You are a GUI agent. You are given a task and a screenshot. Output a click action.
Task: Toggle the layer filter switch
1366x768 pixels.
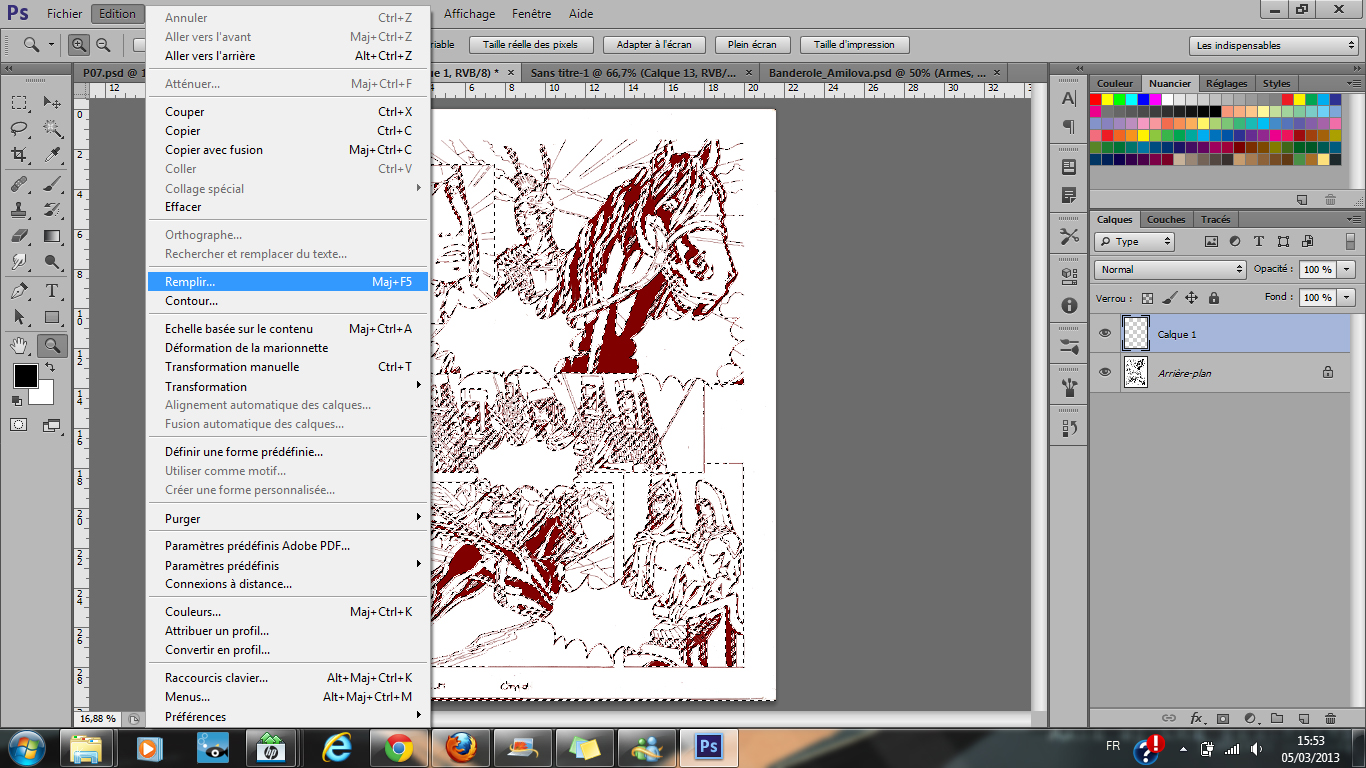tap(1350, 241)
